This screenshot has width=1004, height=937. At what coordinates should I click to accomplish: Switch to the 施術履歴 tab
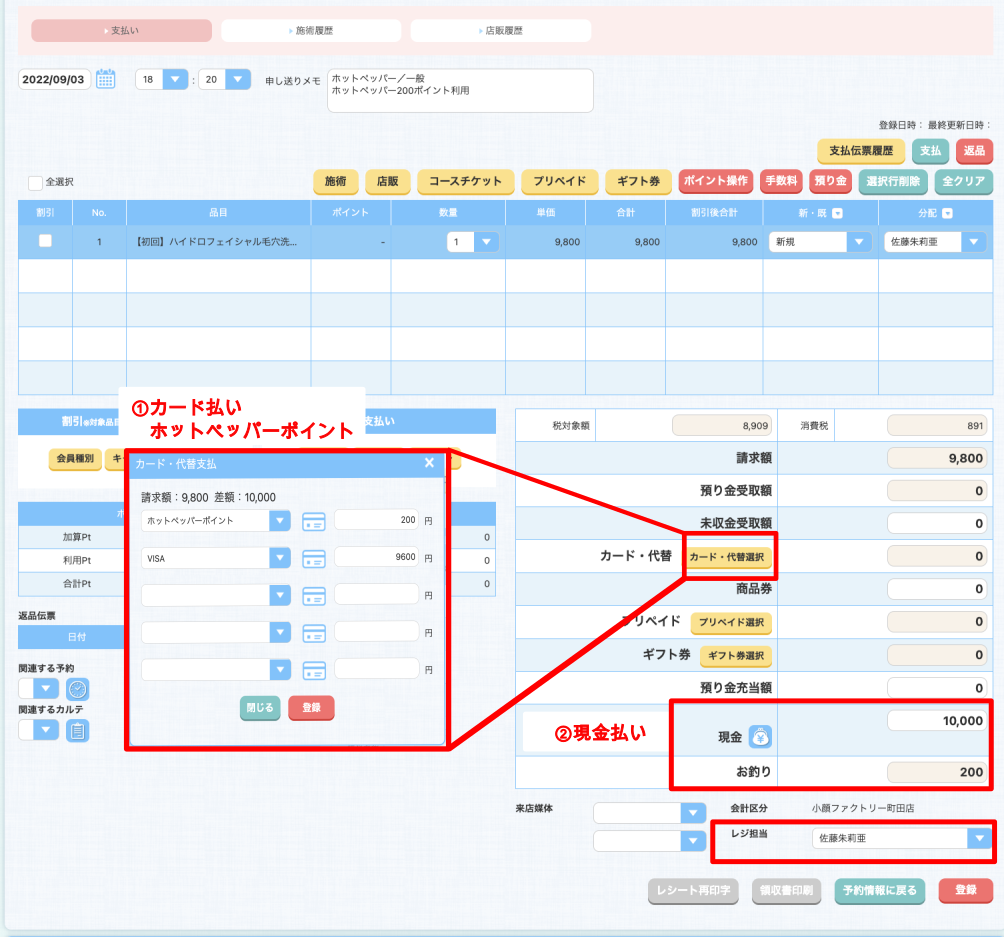click(311, 31)
